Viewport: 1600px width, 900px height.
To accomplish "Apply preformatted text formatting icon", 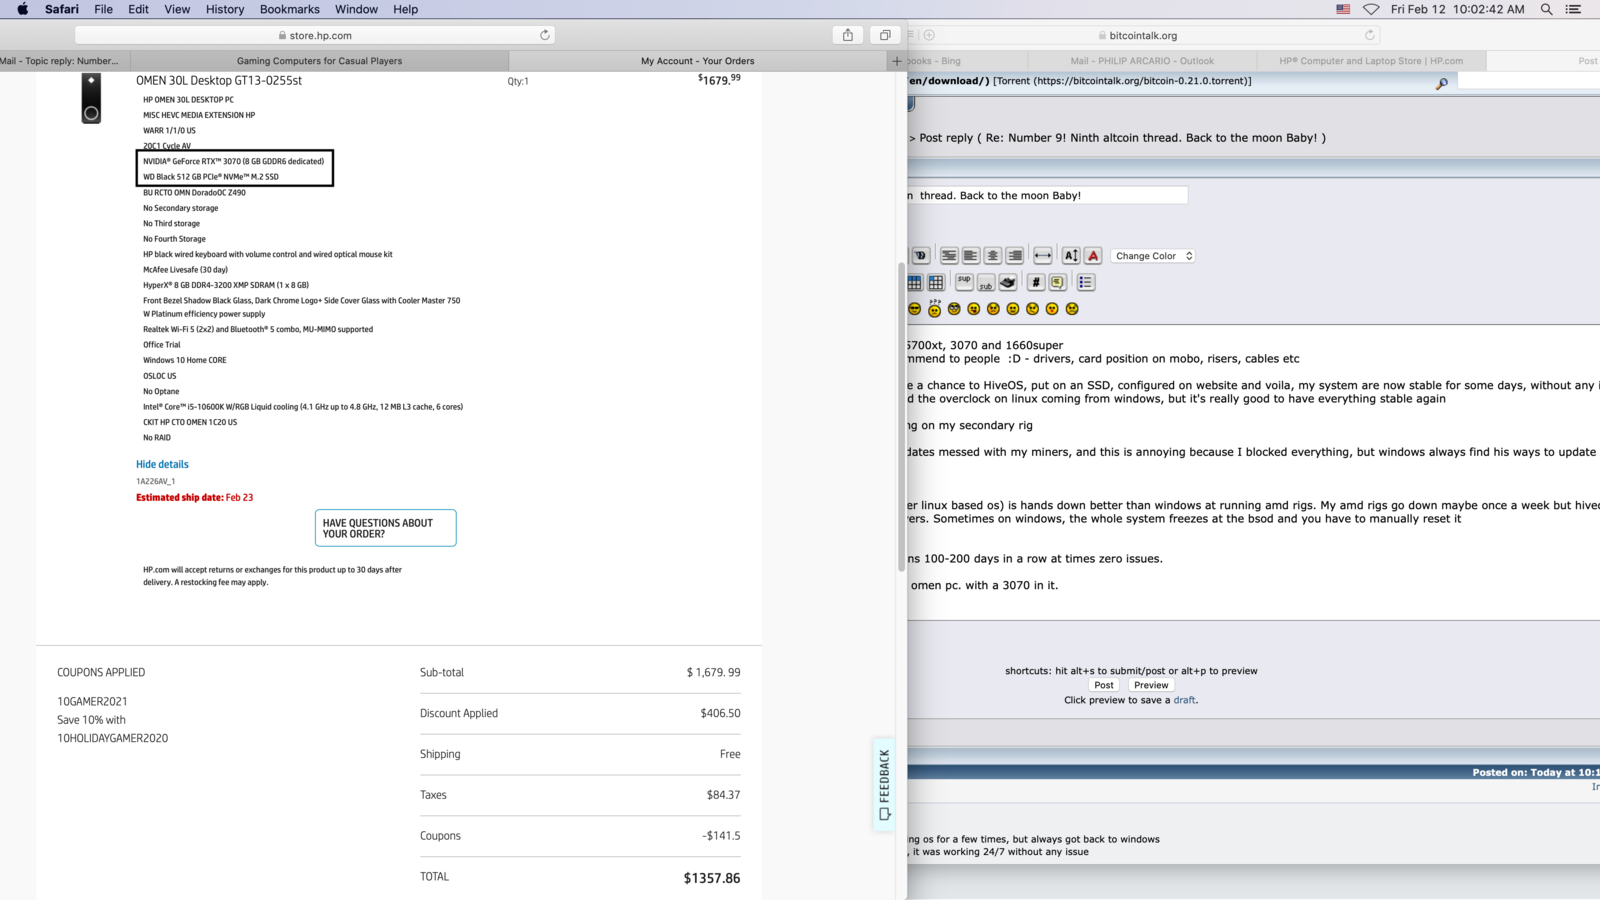I will tap(949, 255).
